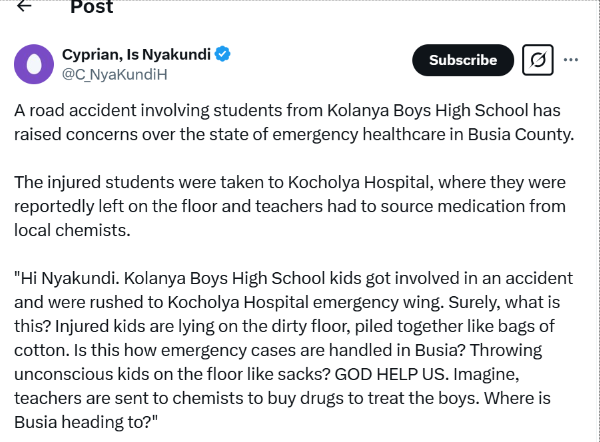Click the "Post" header title
This screenshot has height=442, width=600.
click(91, 7)
